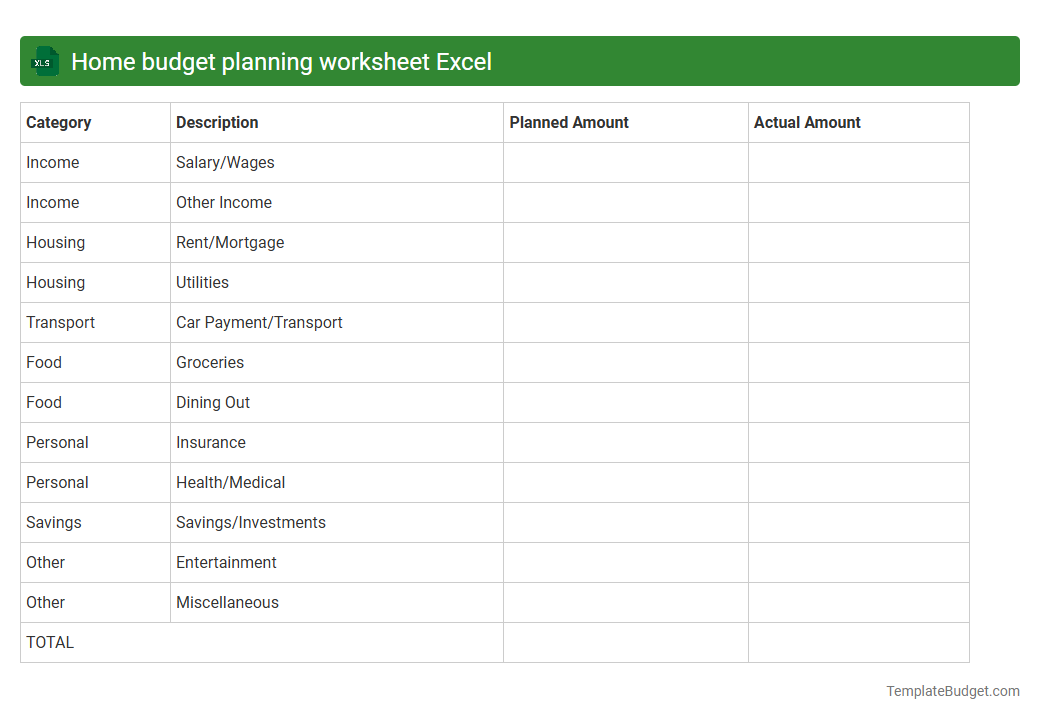Click the Actual Amount column header
The width and height of the screenshot is (1040, 720).
pos(807,122)
